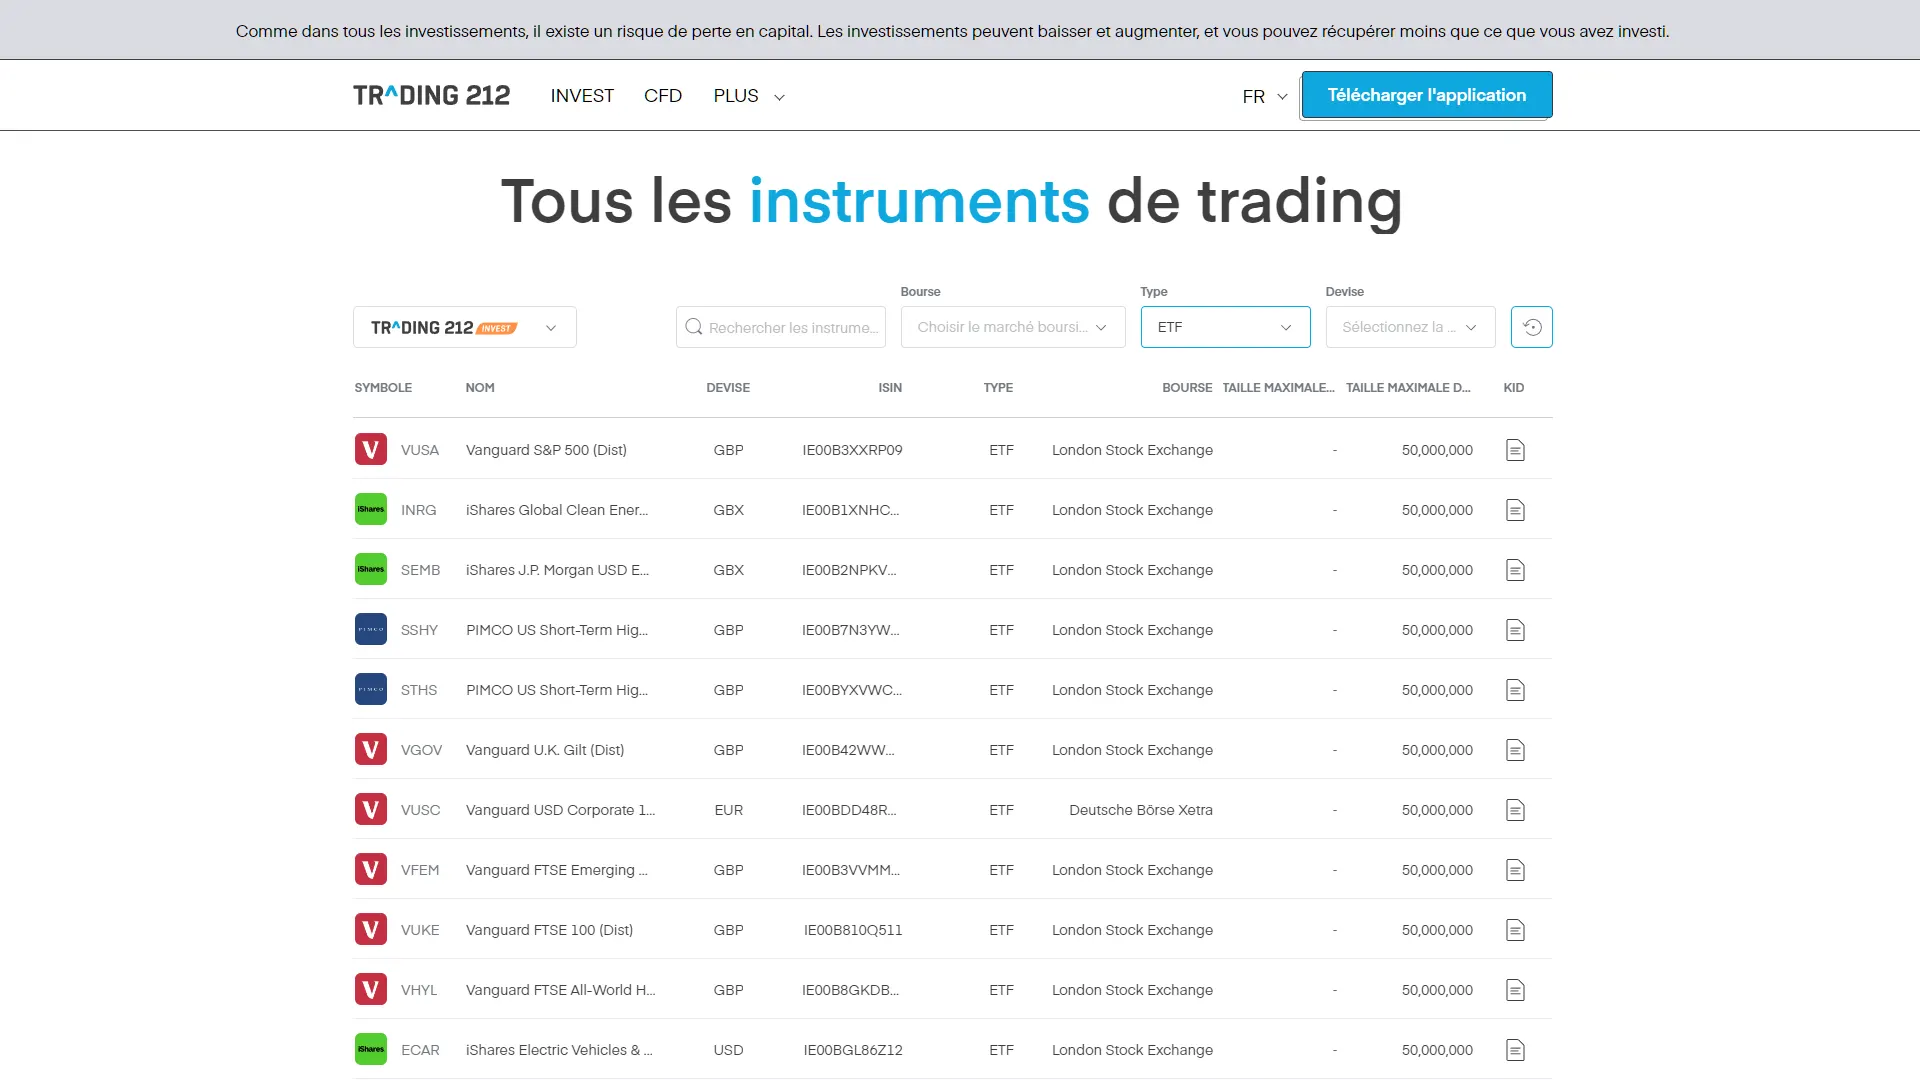Go to the CFD section
The image size is (1920, 1080).
(663, 96)
